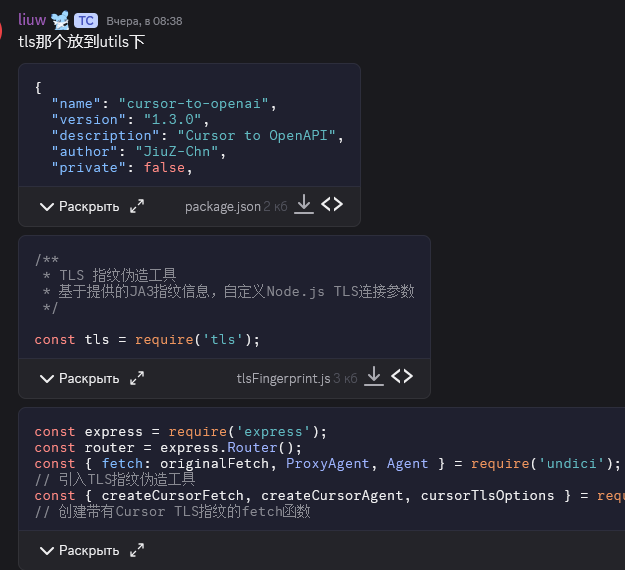Click inside the package.json code block
Image resolution: width=625 pixels, height=570 pixels.
click(190, 125)
